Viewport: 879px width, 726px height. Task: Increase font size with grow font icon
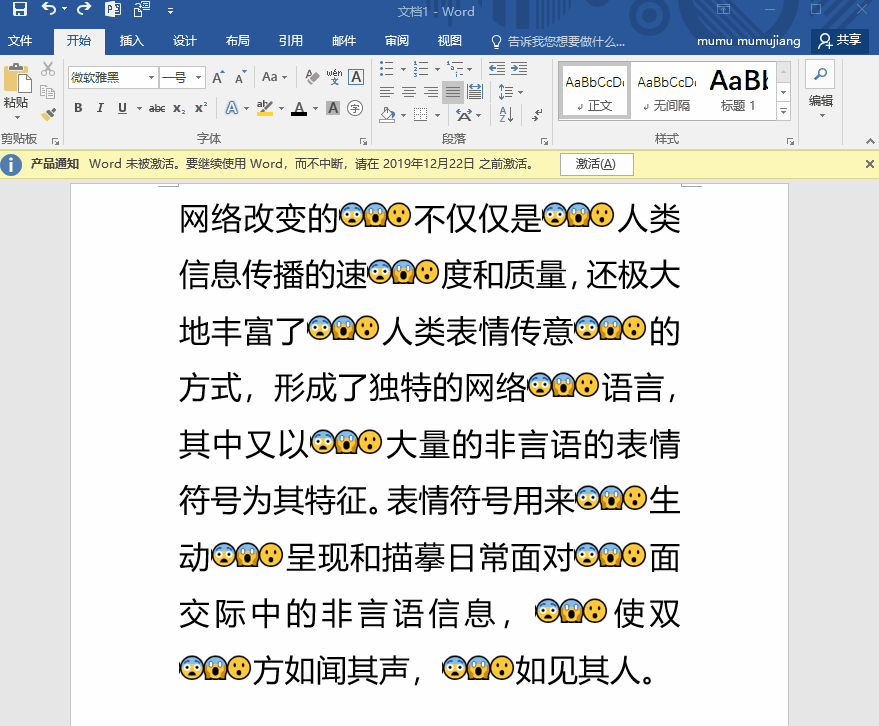[x=218, y=77]
